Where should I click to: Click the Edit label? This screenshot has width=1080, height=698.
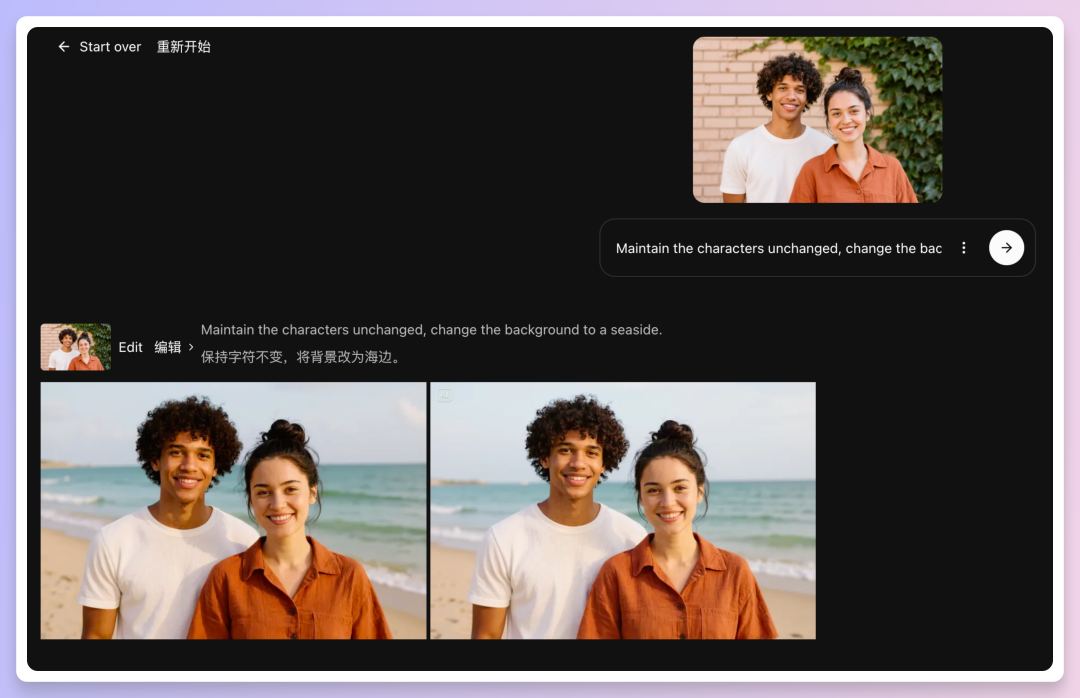point(130,347)
